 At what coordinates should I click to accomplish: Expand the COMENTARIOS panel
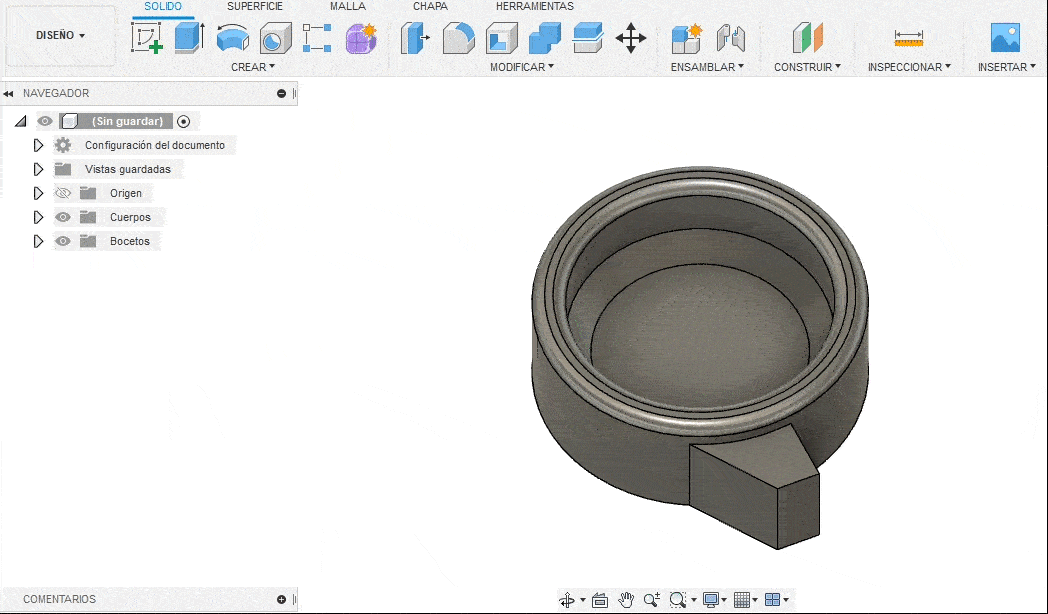click(281, 599)
